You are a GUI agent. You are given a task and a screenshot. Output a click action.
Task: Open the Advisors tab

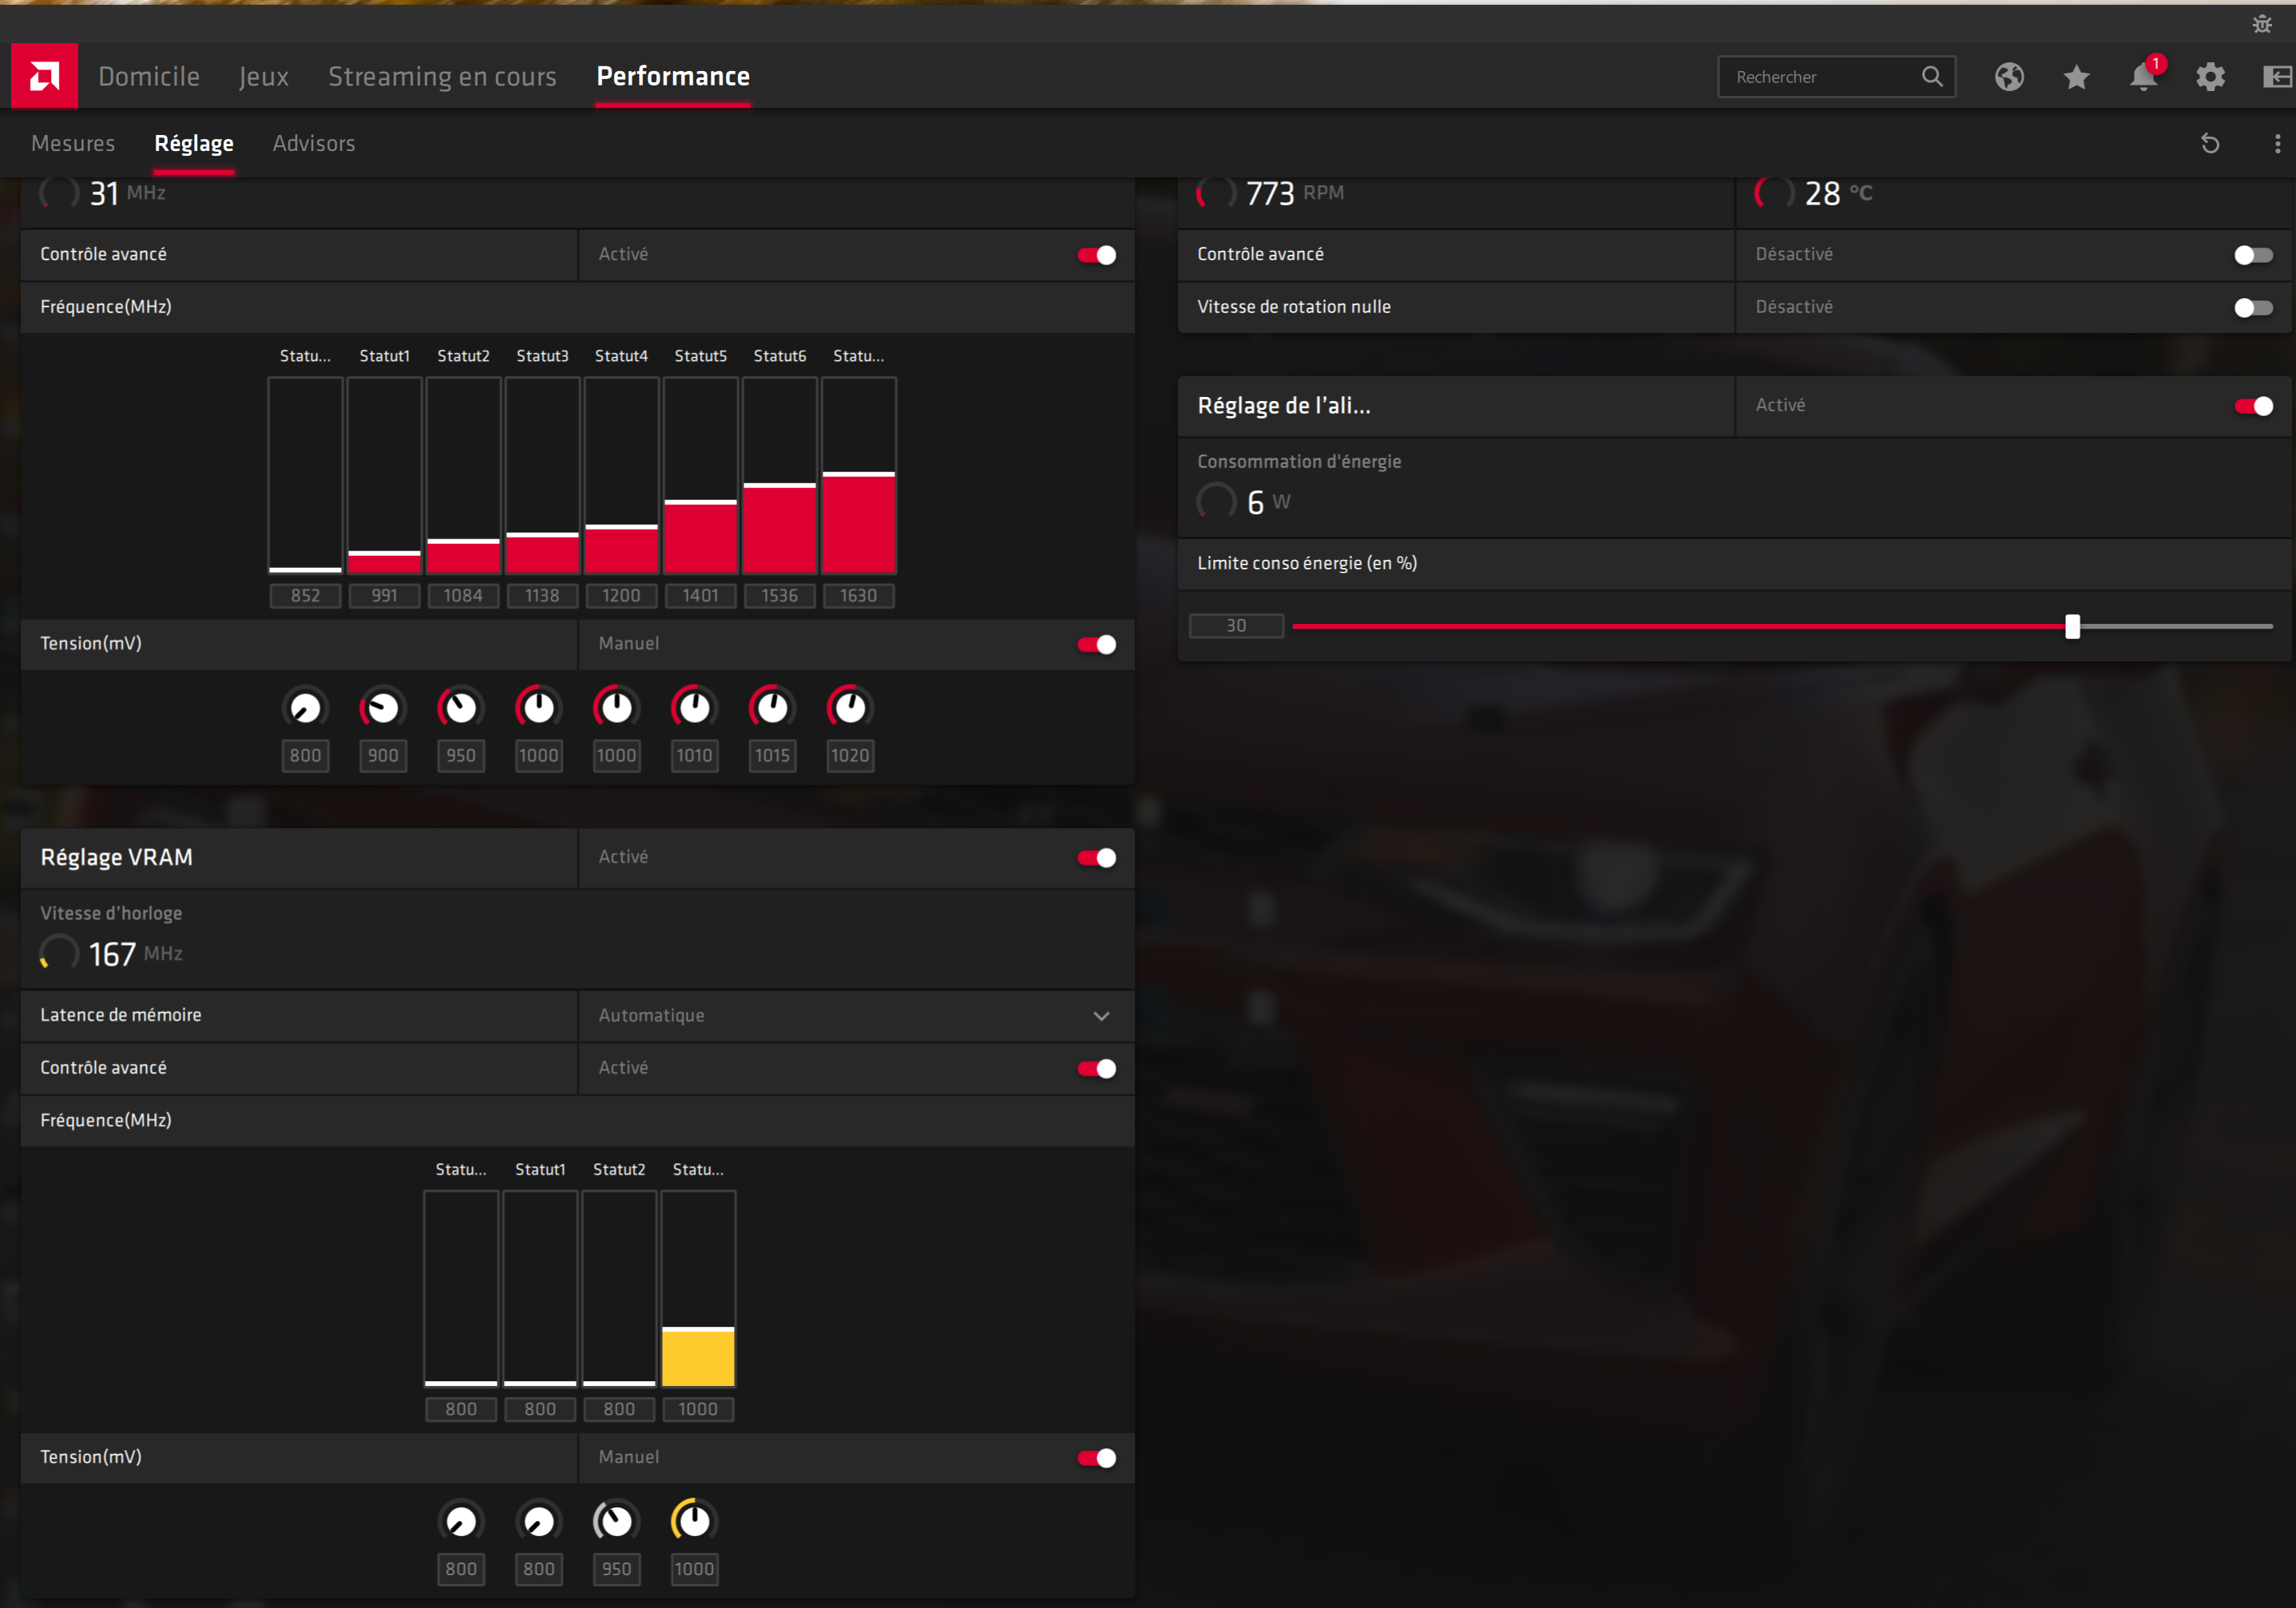[x=314, y=144]
